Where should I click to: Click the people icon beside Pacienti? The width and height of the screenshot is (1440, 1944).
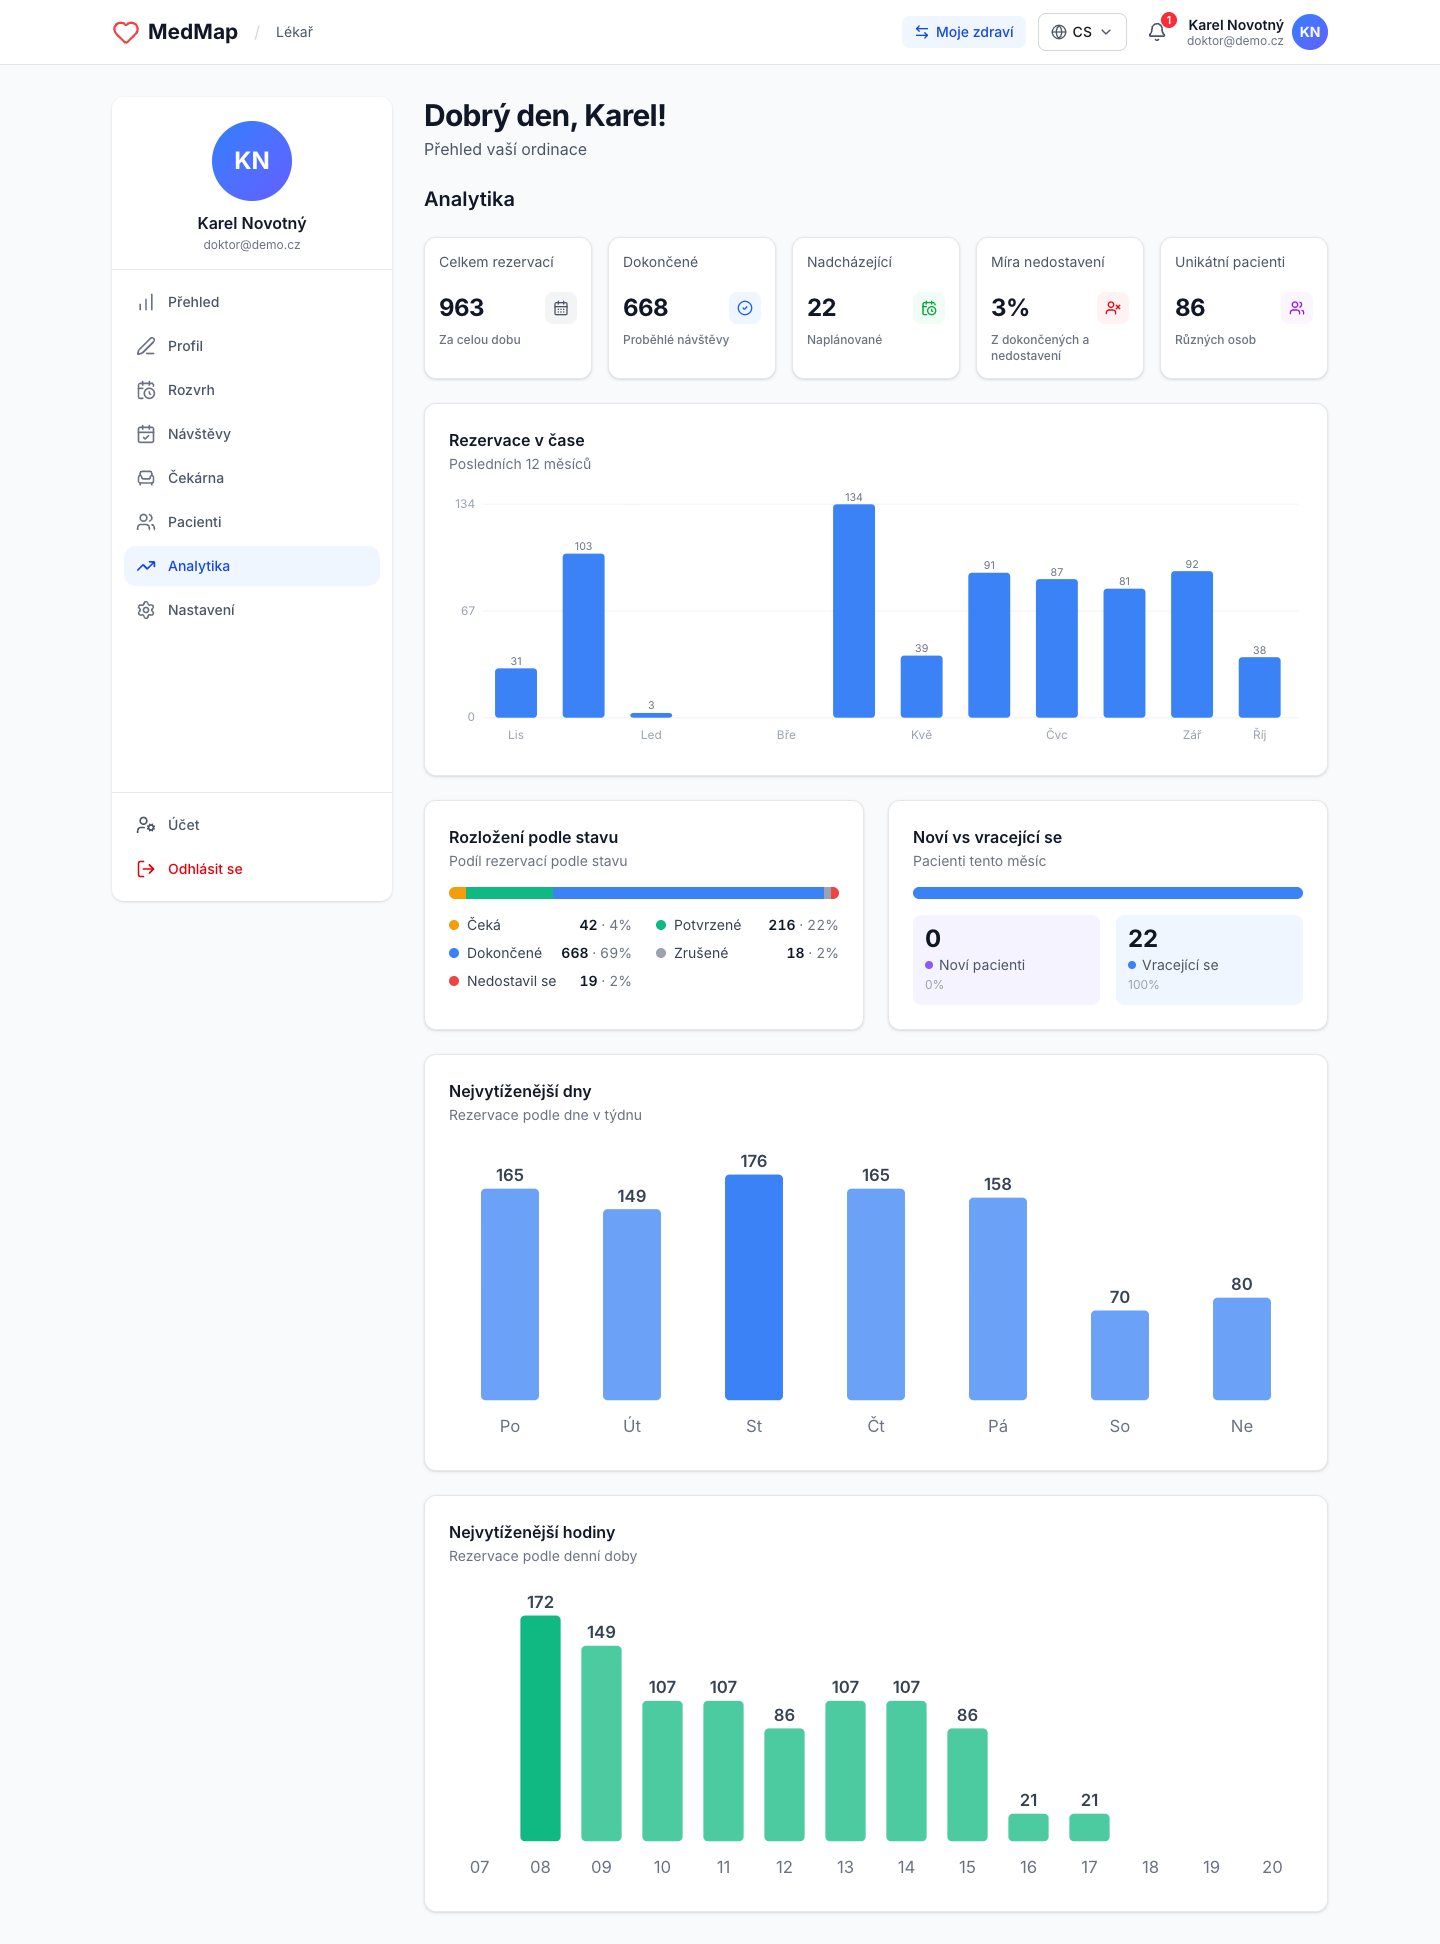(x=146, y=522)
